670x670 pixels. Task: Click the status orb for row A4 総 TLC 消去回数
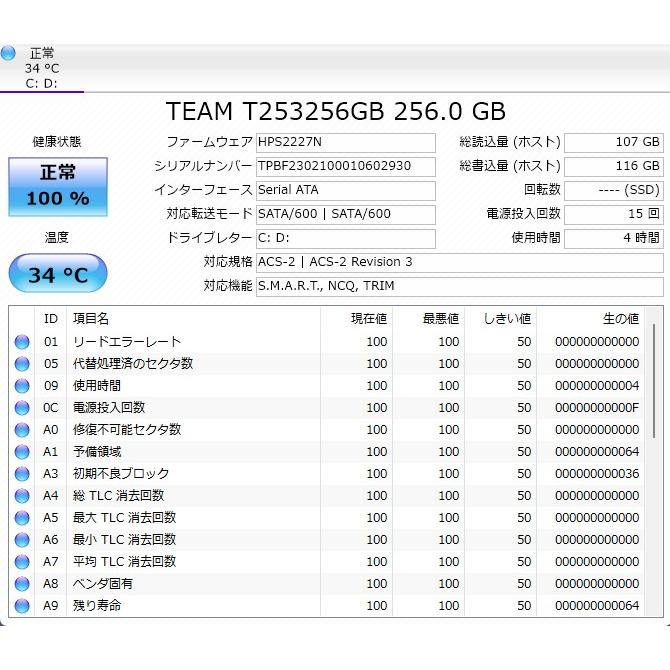point(22,496)
